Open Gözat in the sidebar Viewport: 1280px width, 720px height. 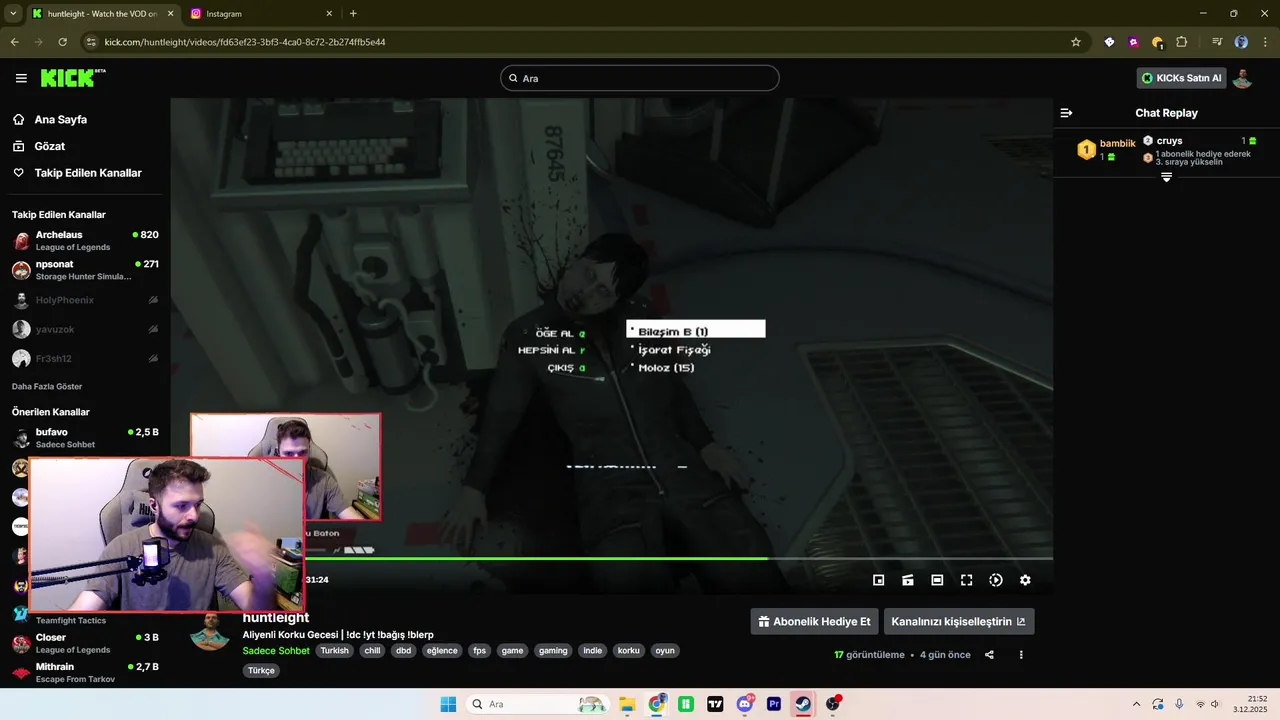click(49, 146)
